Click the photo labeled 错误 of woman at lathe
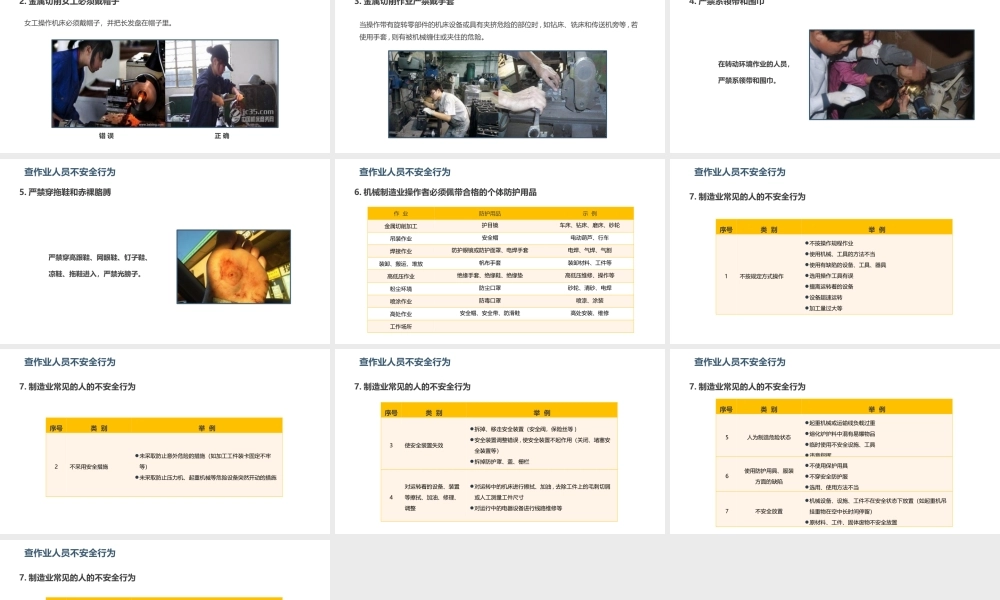Viewport: 1000px width, 600px height. [108, 84]
